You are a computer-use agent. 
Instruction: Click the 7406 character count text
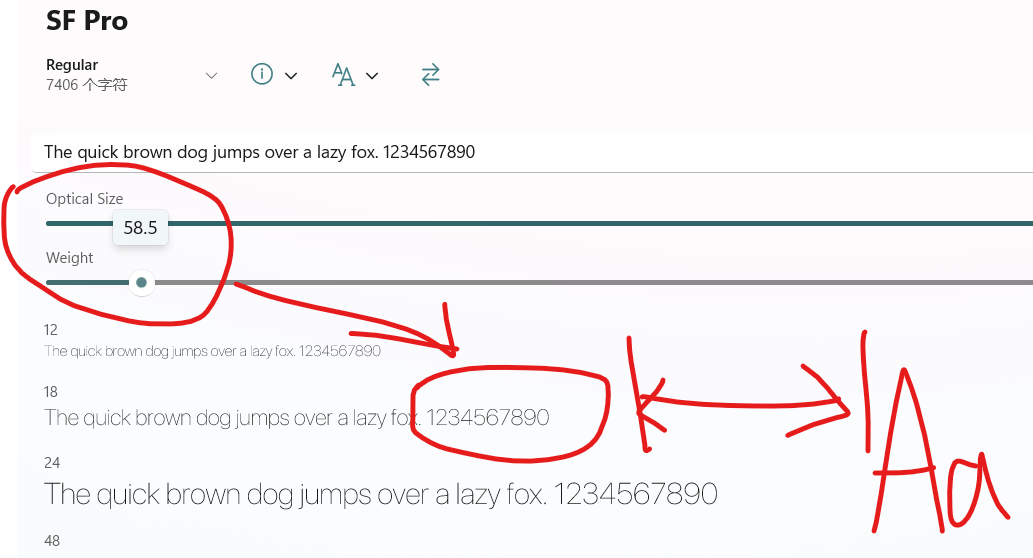point(86,85)
